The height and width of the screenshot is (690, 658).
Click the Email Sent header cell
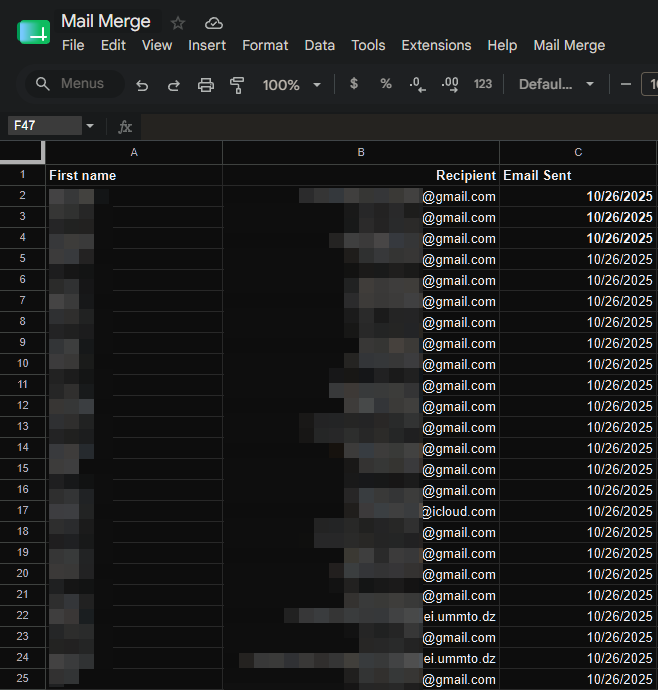click(x=578, y=175)
